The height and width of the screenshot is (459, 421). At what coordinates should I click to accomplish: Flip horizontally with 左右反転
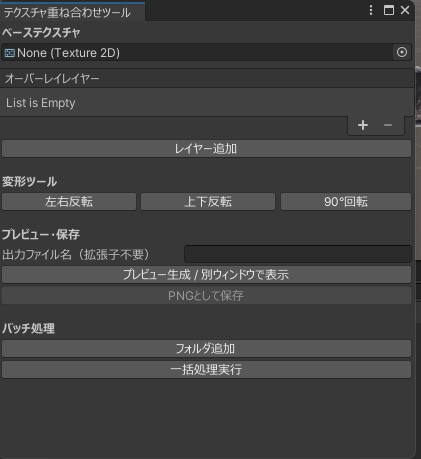click(x=69, y=202)
